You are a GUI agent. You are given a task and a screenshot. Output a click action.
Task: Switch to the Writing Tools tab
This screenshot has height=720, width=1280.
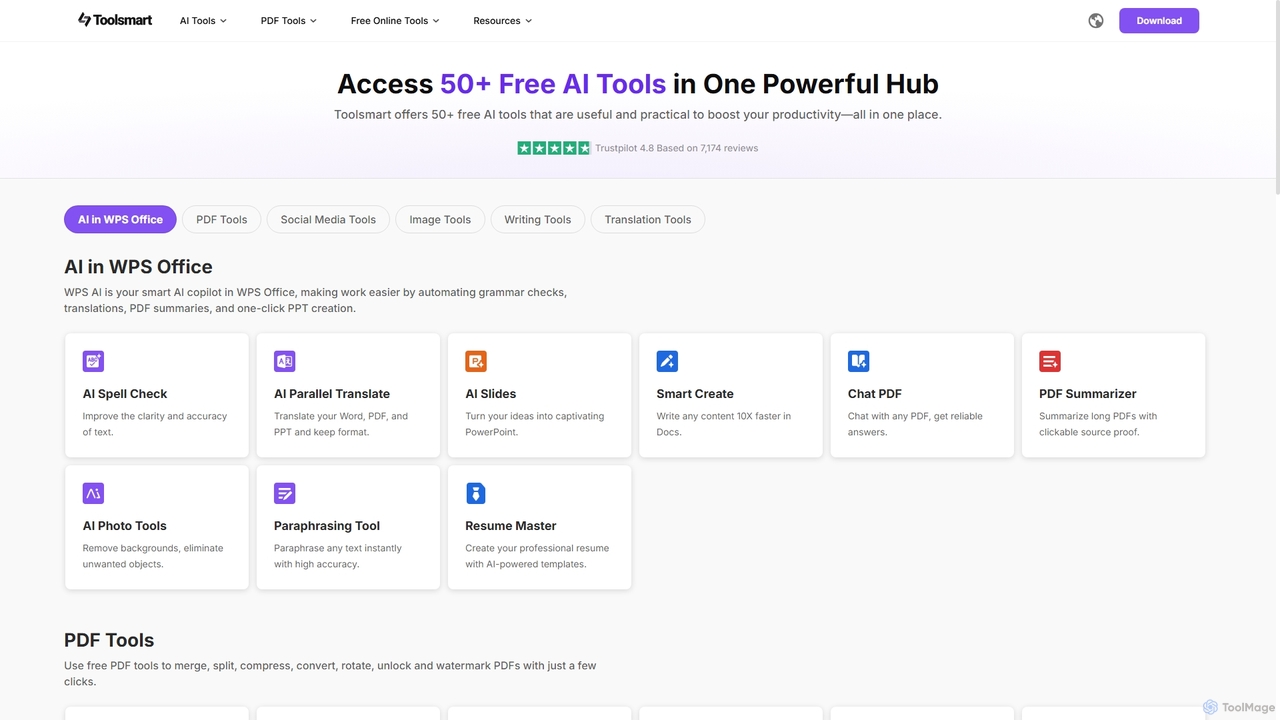tap(538, 219)
